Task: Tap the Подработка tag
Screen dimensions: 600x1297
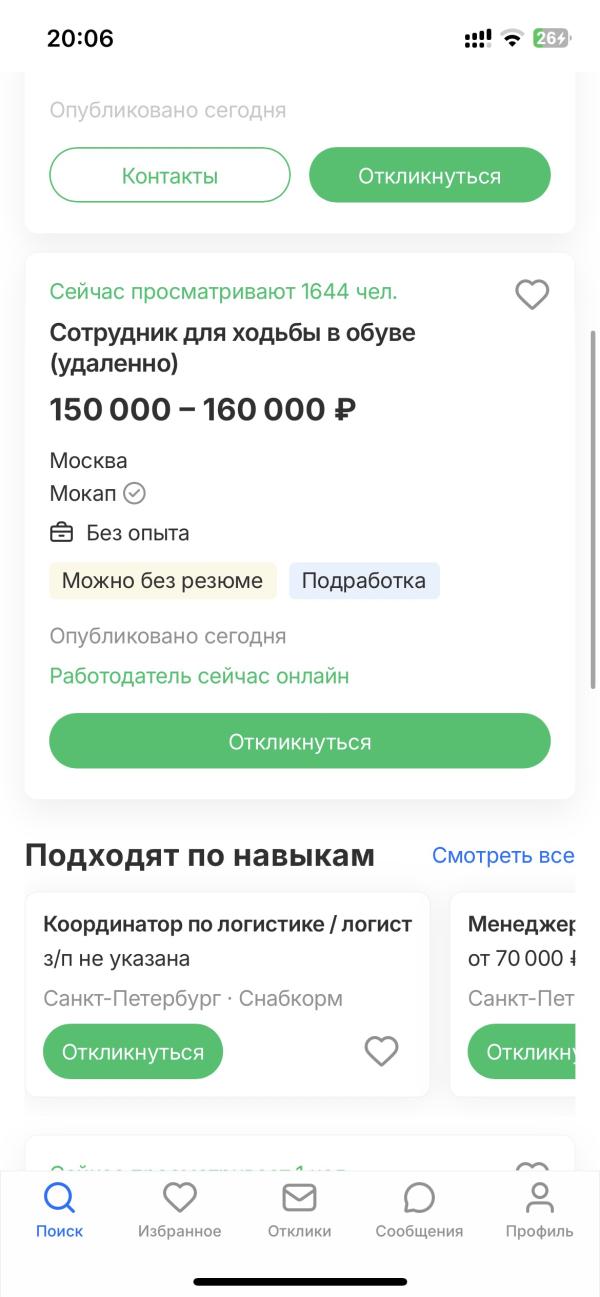Action: (364, 581)
